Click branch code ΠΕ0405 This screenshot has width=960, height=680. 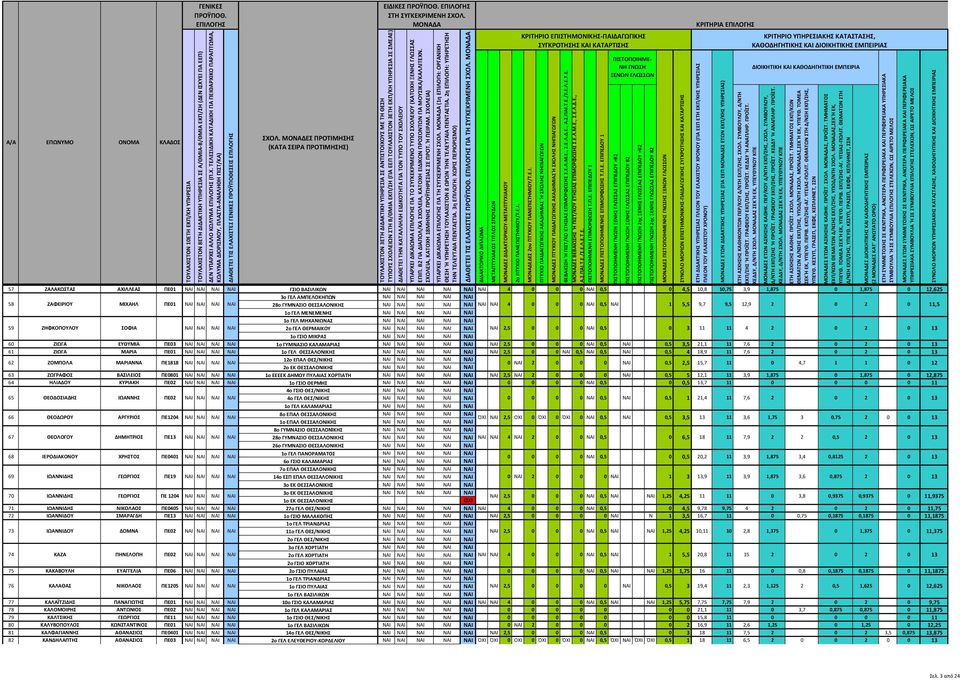click(x=170, y=509)
